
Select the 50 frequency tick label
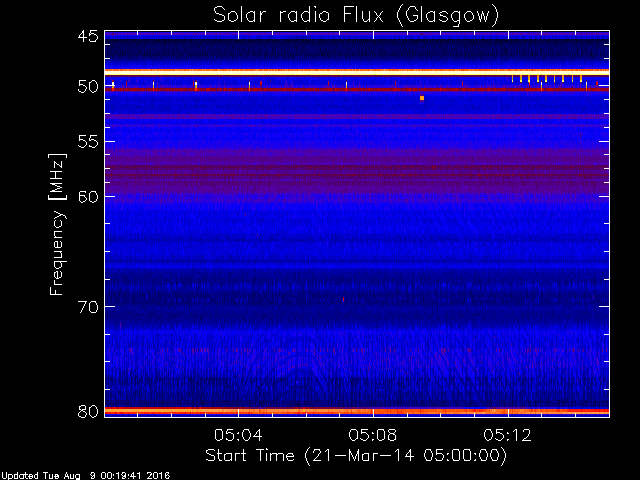(88, 87)
